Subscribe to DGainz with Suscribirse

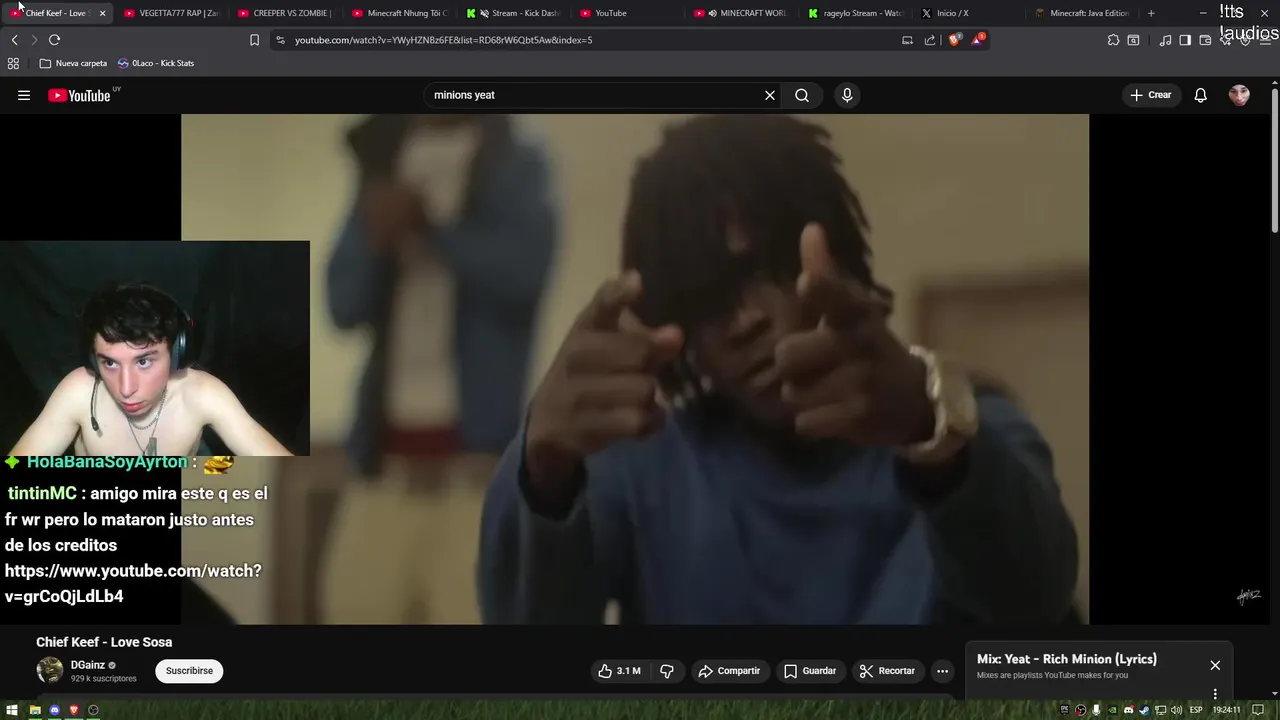tap(189, 671)
